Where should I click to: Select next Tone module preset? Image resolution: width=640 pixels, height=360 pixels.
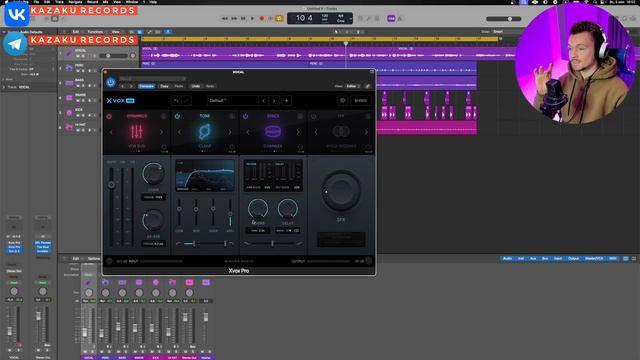tap(230, 132)
